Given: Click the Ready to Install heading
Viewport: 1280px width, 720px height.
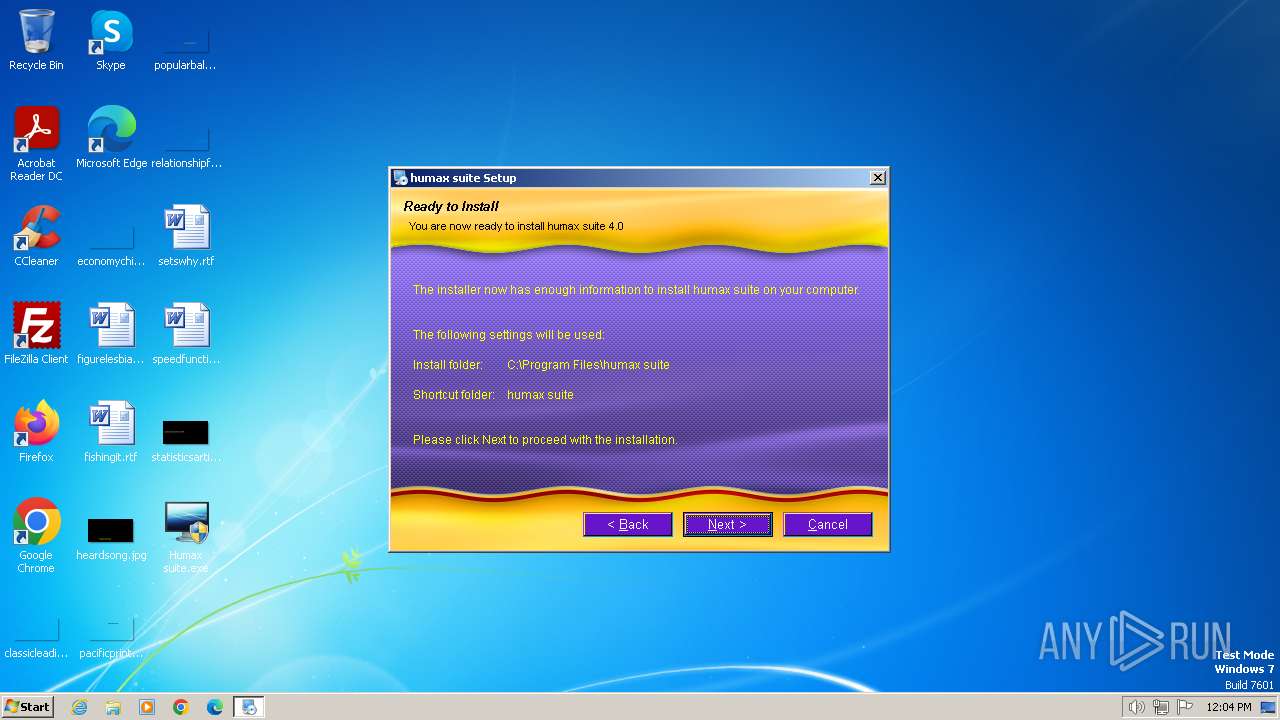Looking at the screenshot, I should click(451, 207).
